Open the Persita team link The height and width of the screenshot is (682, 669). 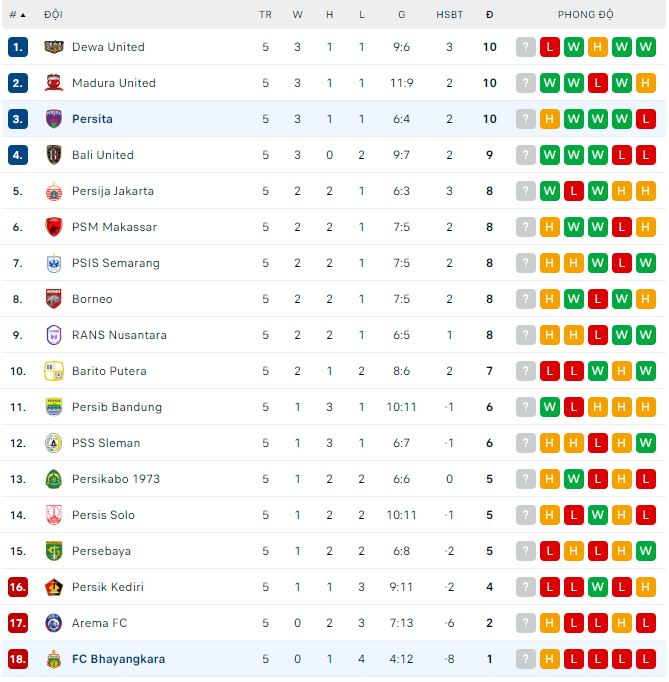92,119
